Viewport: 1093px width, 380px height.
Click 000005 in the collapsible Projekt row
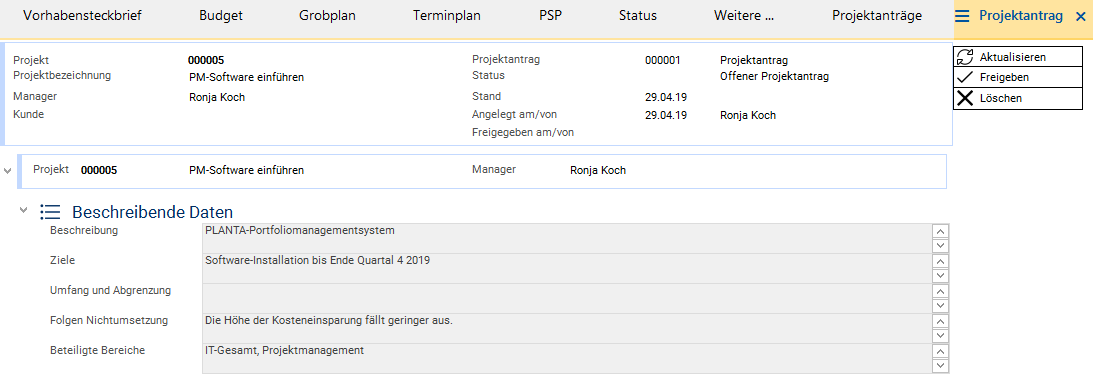click(x=99, y=170)
